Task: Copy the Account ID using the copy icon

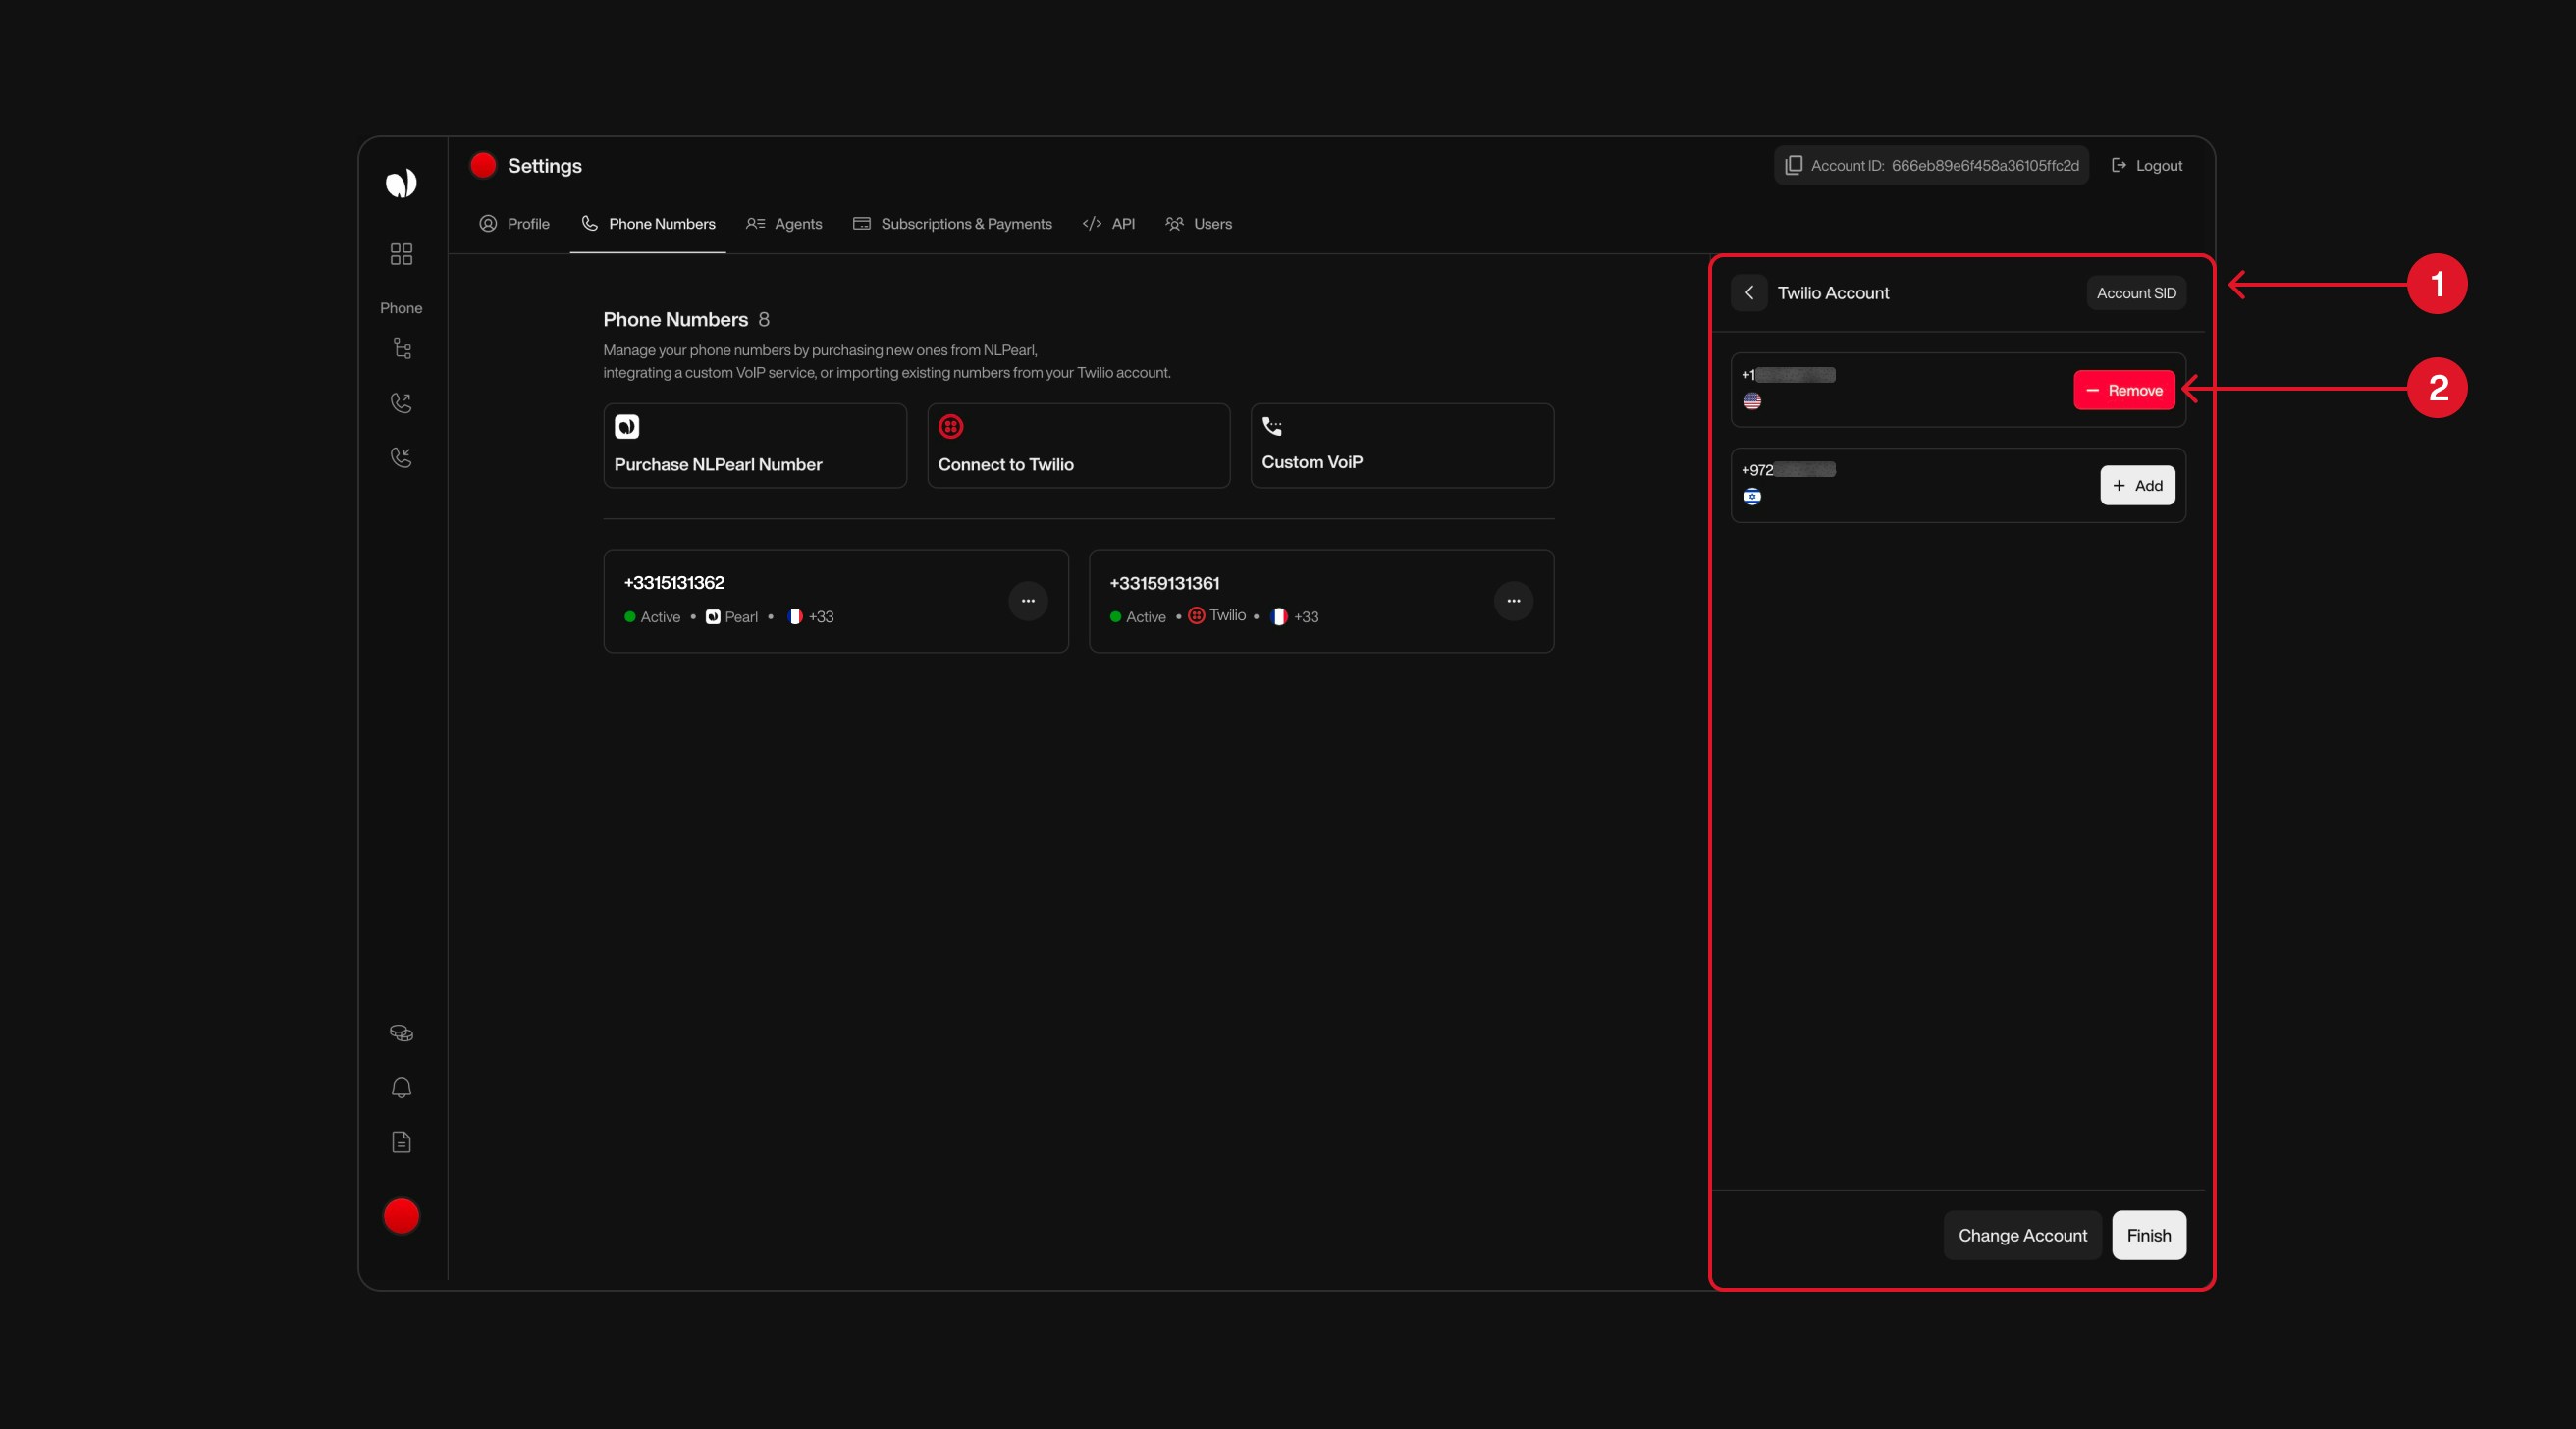Action: click(1794, 165)
